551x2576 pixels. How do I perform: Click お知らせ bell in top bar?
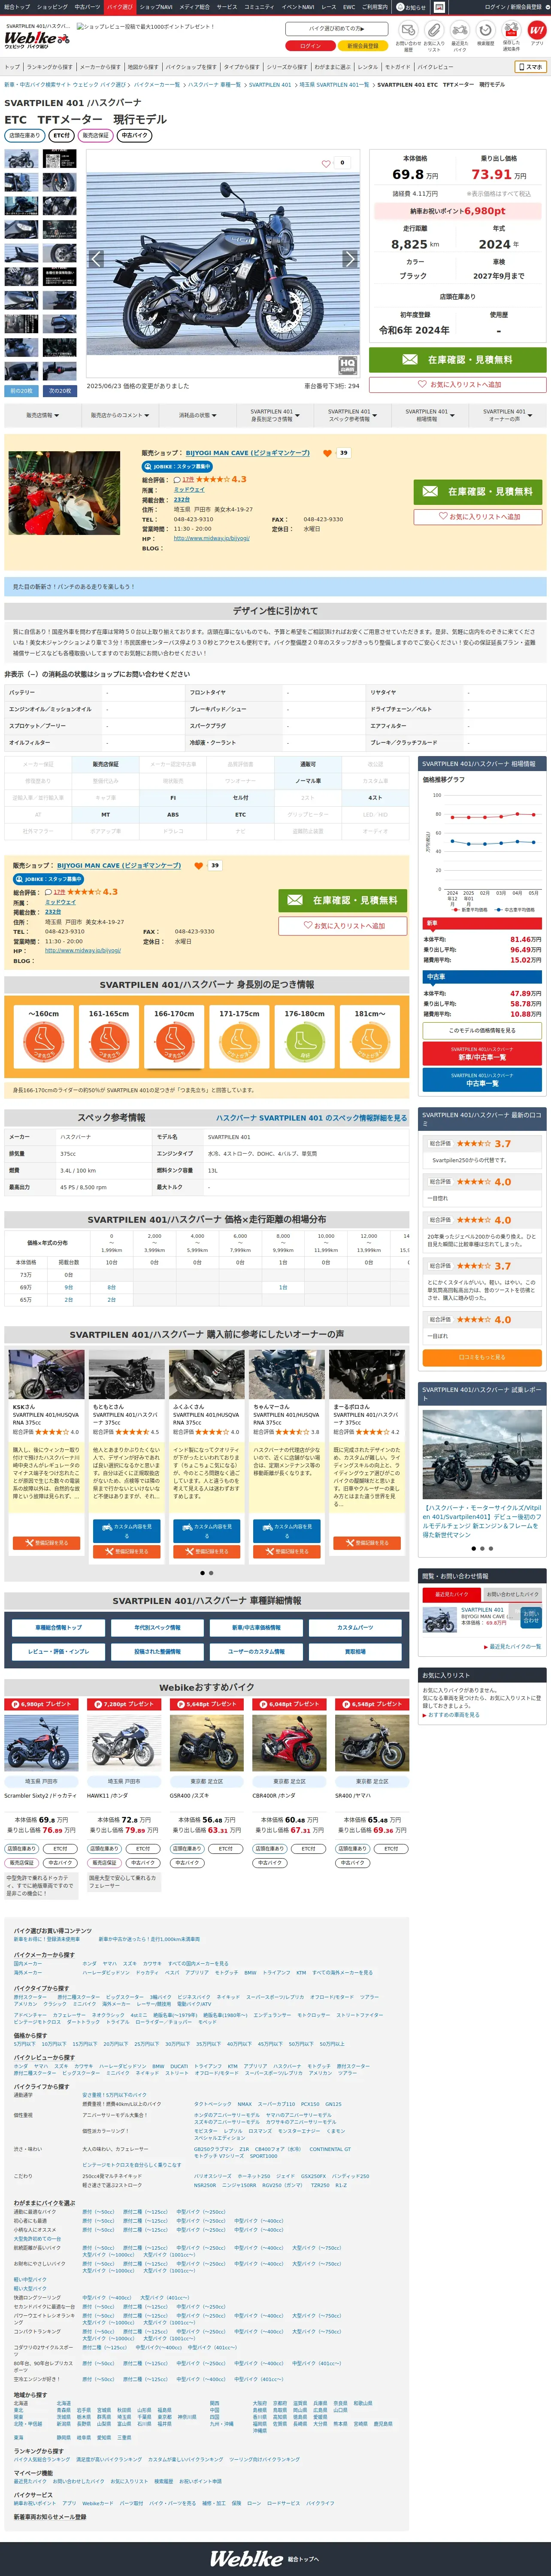coord(412,7)
